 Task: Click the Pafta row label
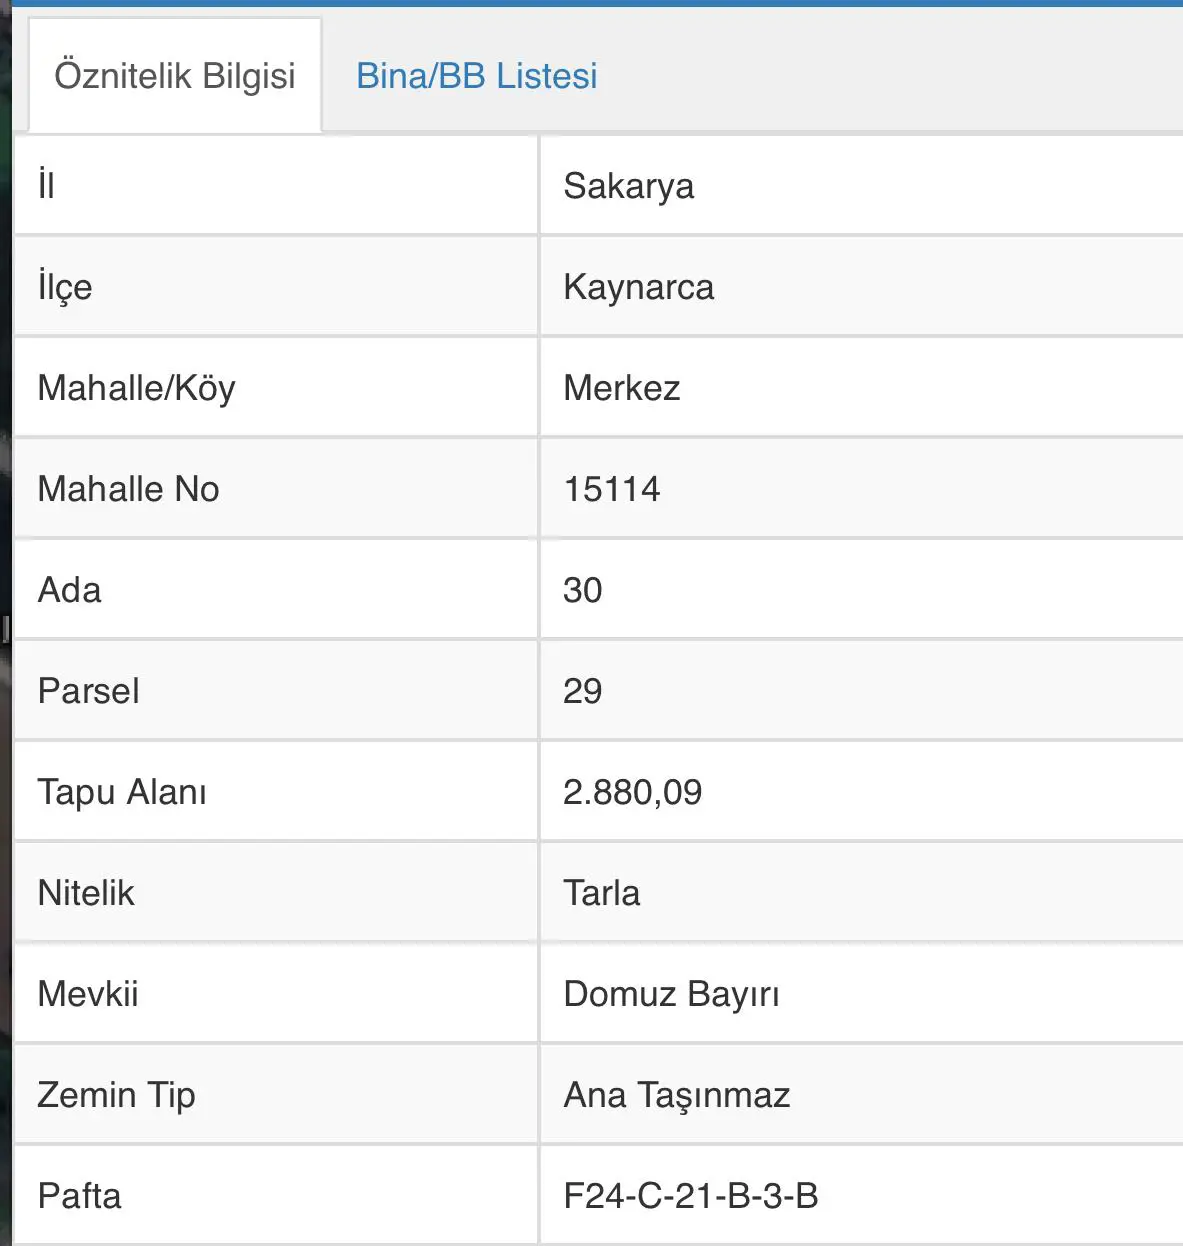(x=80, y=1196)
